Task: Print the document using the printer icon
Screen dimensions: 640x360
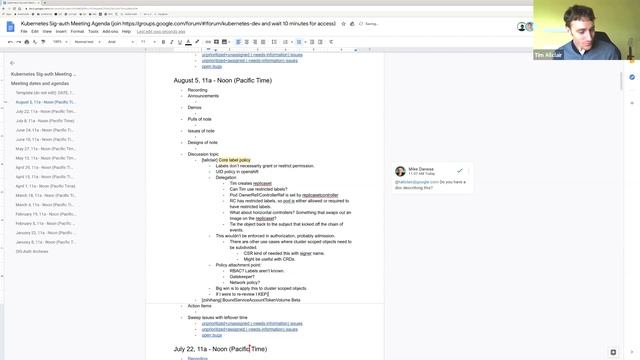Action: click(27, 42)
